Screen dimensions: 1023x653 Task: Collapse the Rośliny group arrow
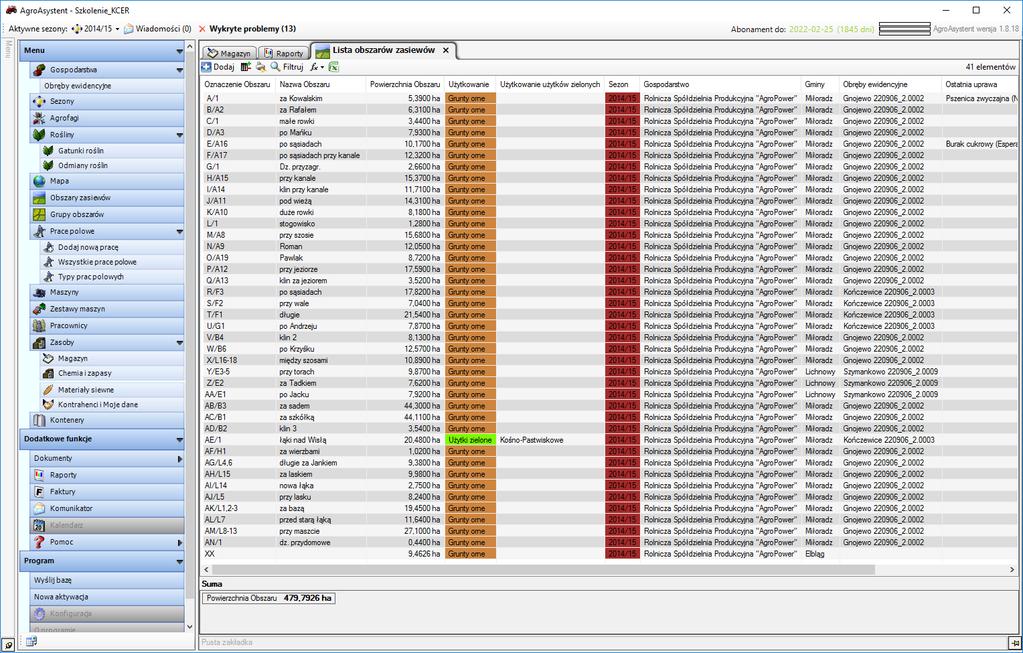179,135
